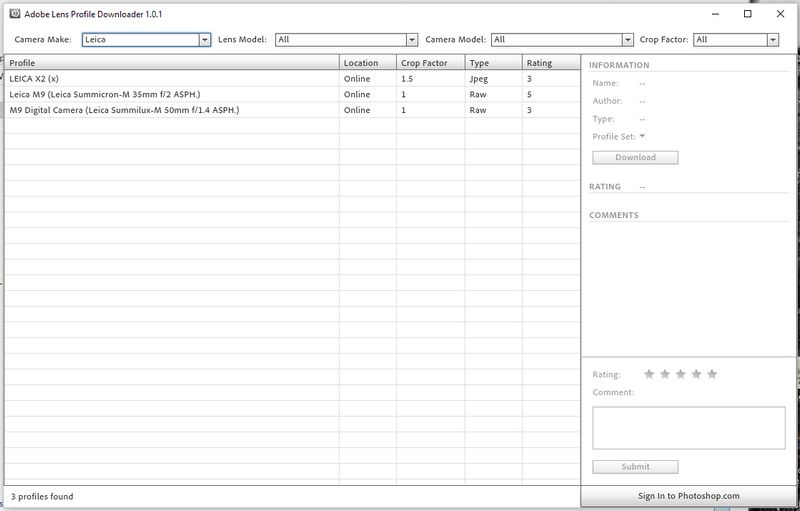Expand the Profile Set disclosure triangle

click(642, 136)
